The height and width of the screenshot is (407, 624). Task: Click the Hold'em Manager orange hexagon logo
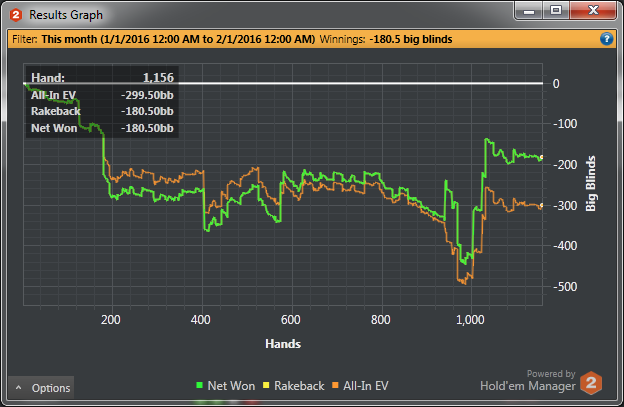tap(591, 383)
